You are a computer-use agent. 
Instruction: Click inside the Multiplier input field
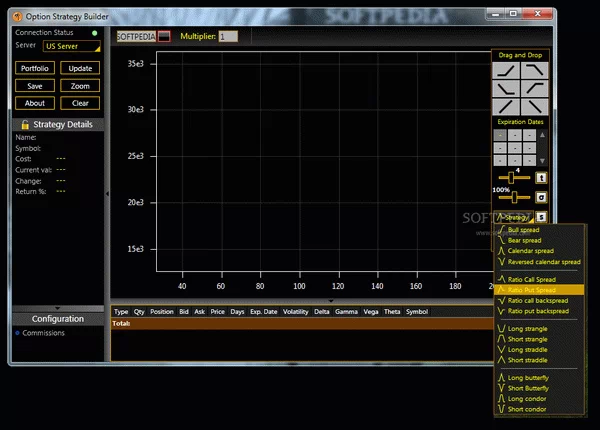pyautogui.click(x=229, y=37)
